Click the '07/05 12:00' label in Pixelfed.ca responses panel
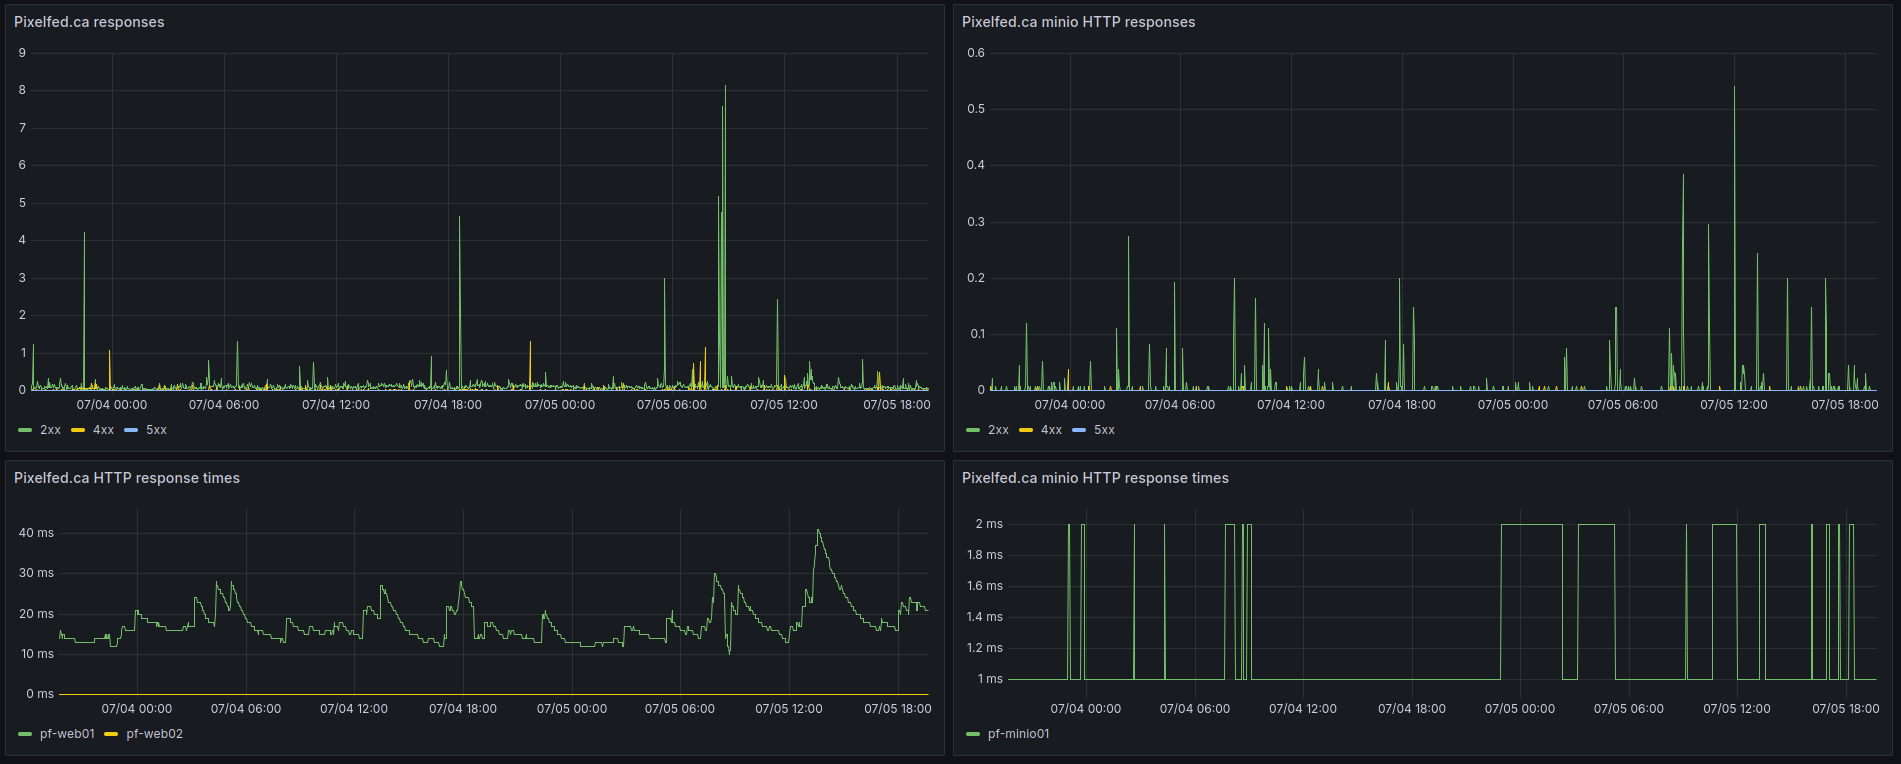Image resolution: width=1901 pixels, height=764 pixels. point(784,405)
